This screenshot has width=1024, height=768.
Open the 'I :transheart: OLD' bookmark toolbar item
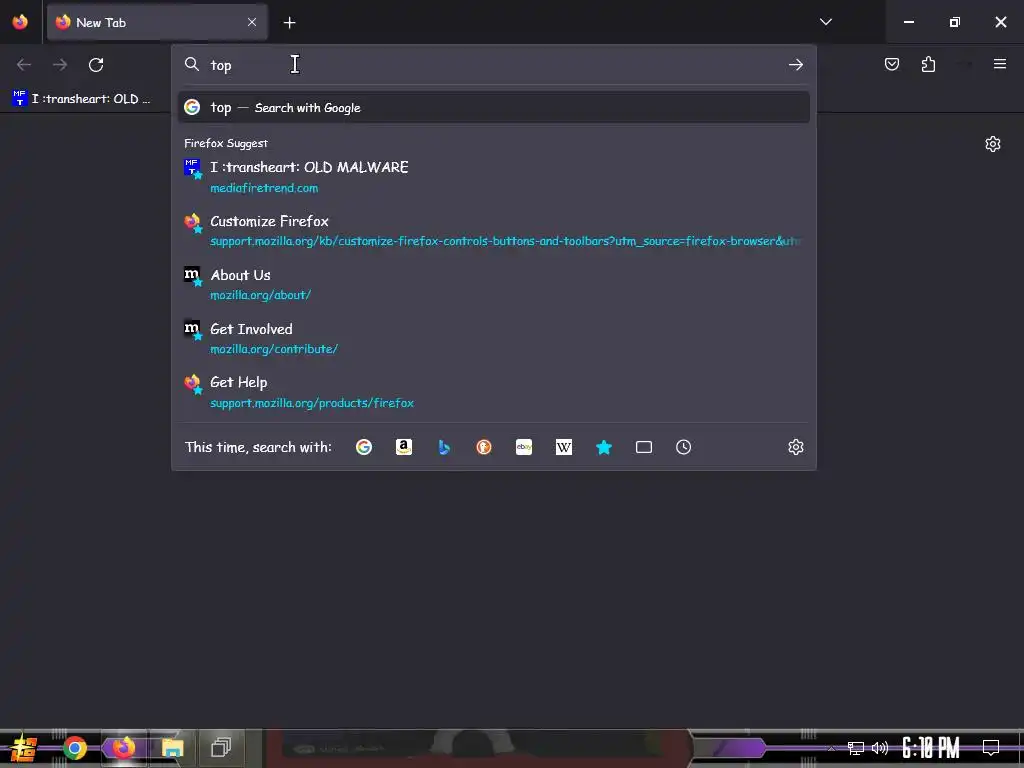(x=82, y=99)
